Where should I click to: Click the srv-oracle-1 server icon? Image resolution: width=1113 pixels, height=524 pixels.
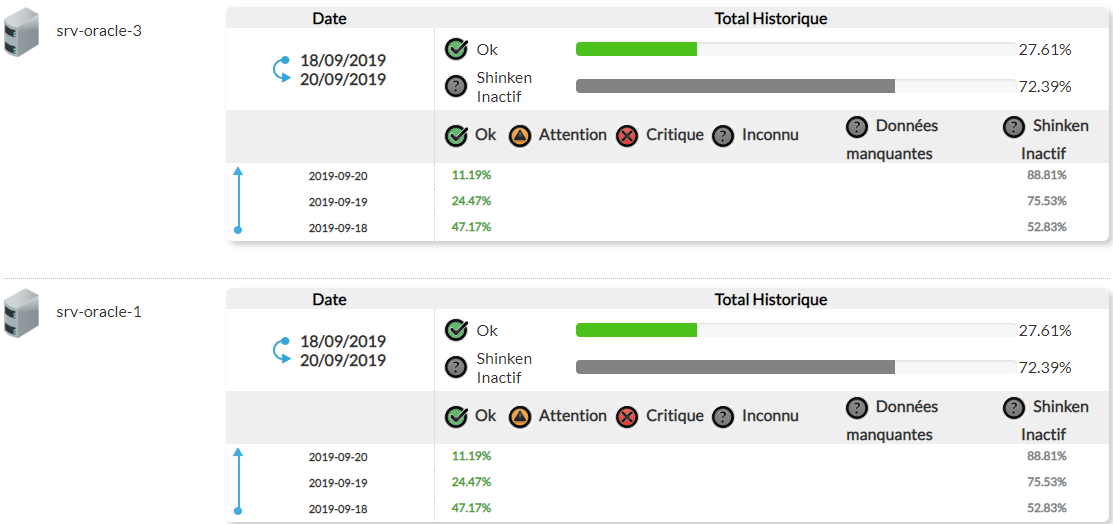[x=21, y=313]
